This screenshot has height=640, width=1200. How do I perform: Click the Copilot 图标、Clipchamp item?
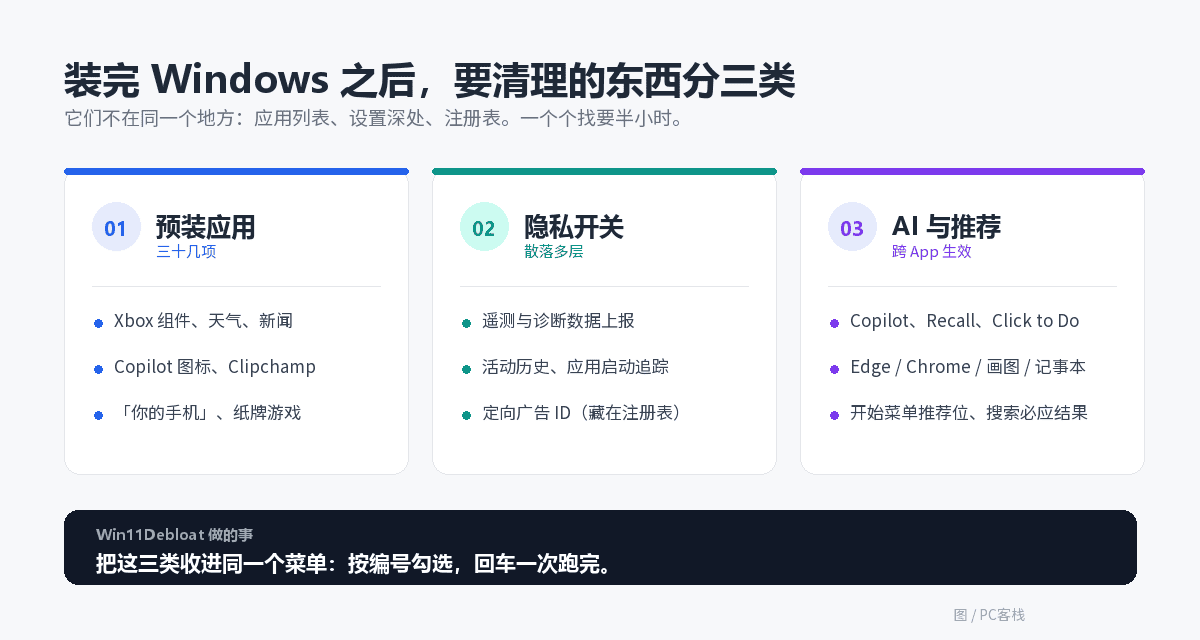pyautogui.click(x=215, y=367)
